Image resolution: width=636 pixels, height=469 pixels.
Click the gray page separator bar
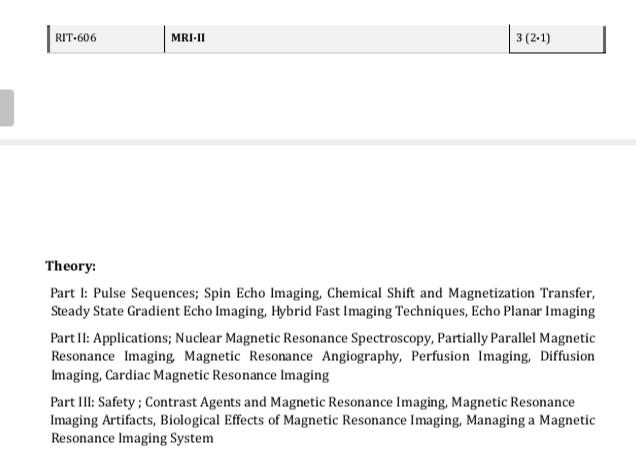coord(318,142)
